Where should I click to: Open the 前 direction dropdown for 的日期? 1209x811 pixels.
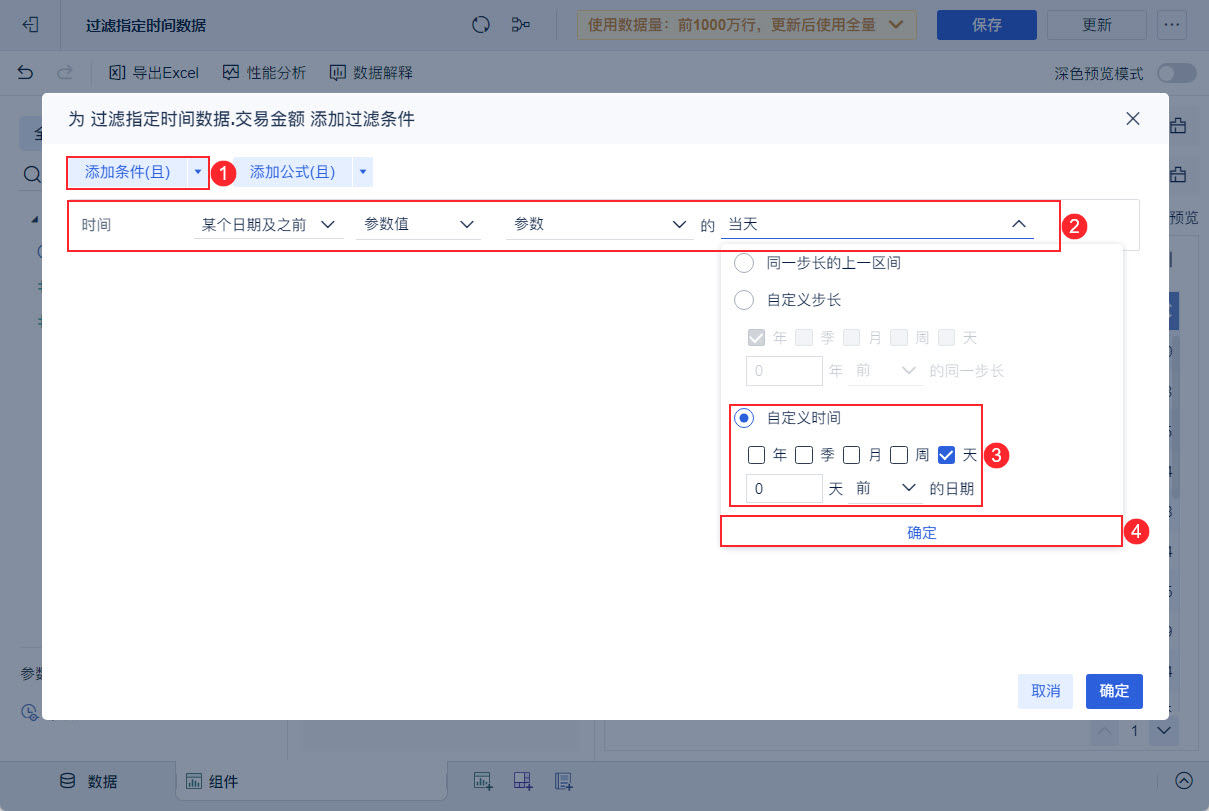[886, 488]
